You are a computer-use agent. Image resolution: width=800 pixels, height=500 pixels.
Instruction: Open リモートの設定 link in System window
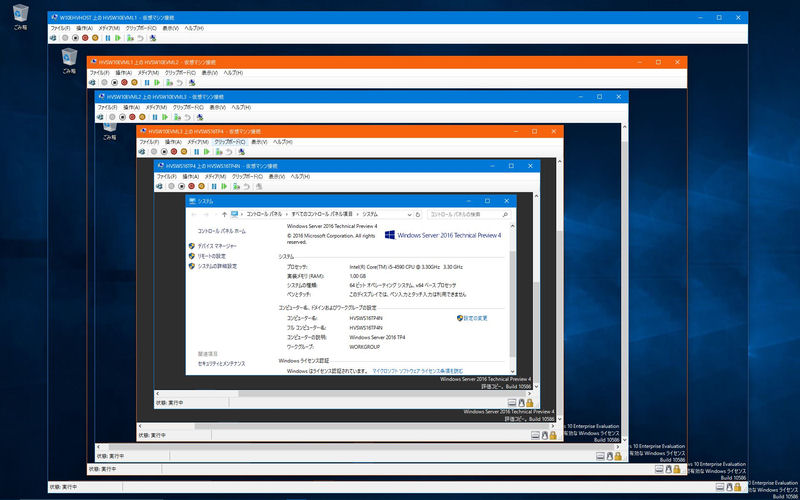[211, 256]
